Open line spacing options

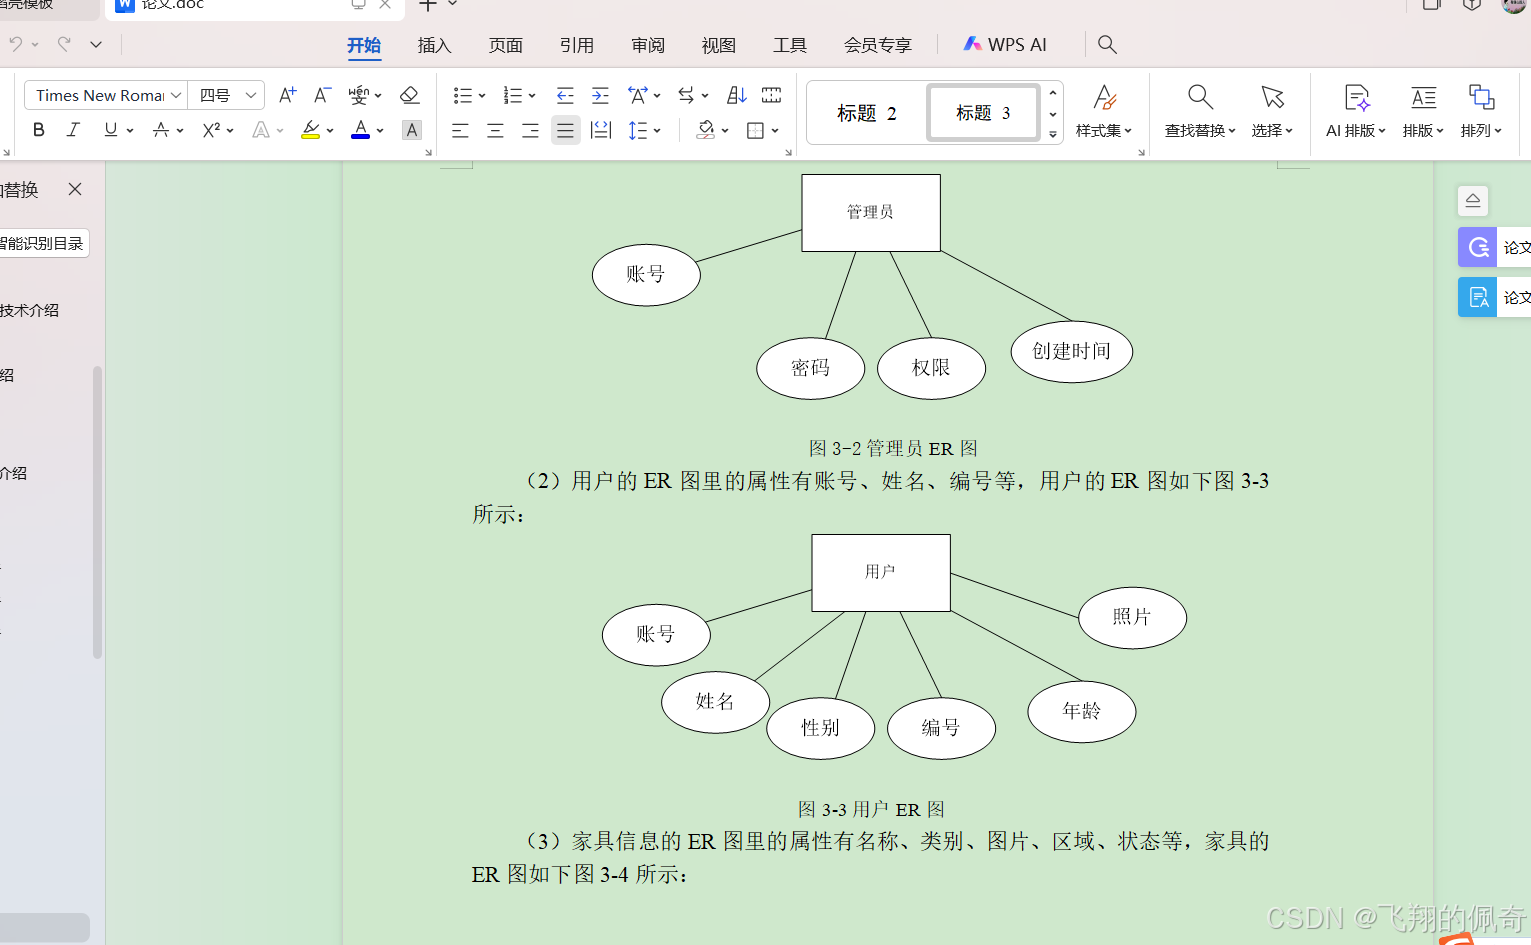(638, 130)
